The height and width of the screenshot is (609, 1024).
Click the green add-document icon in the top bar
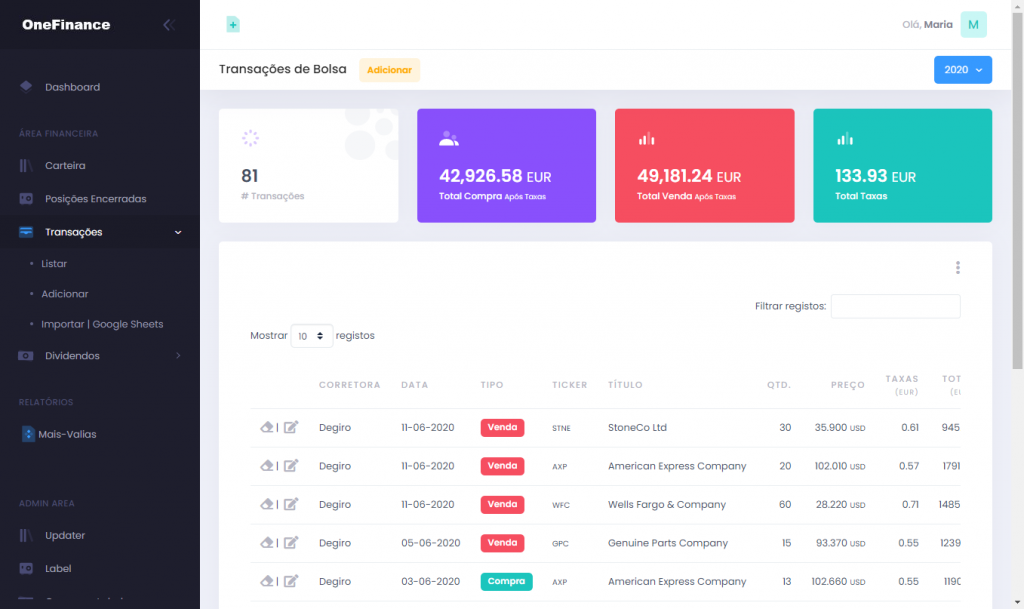tap(232, 25)
